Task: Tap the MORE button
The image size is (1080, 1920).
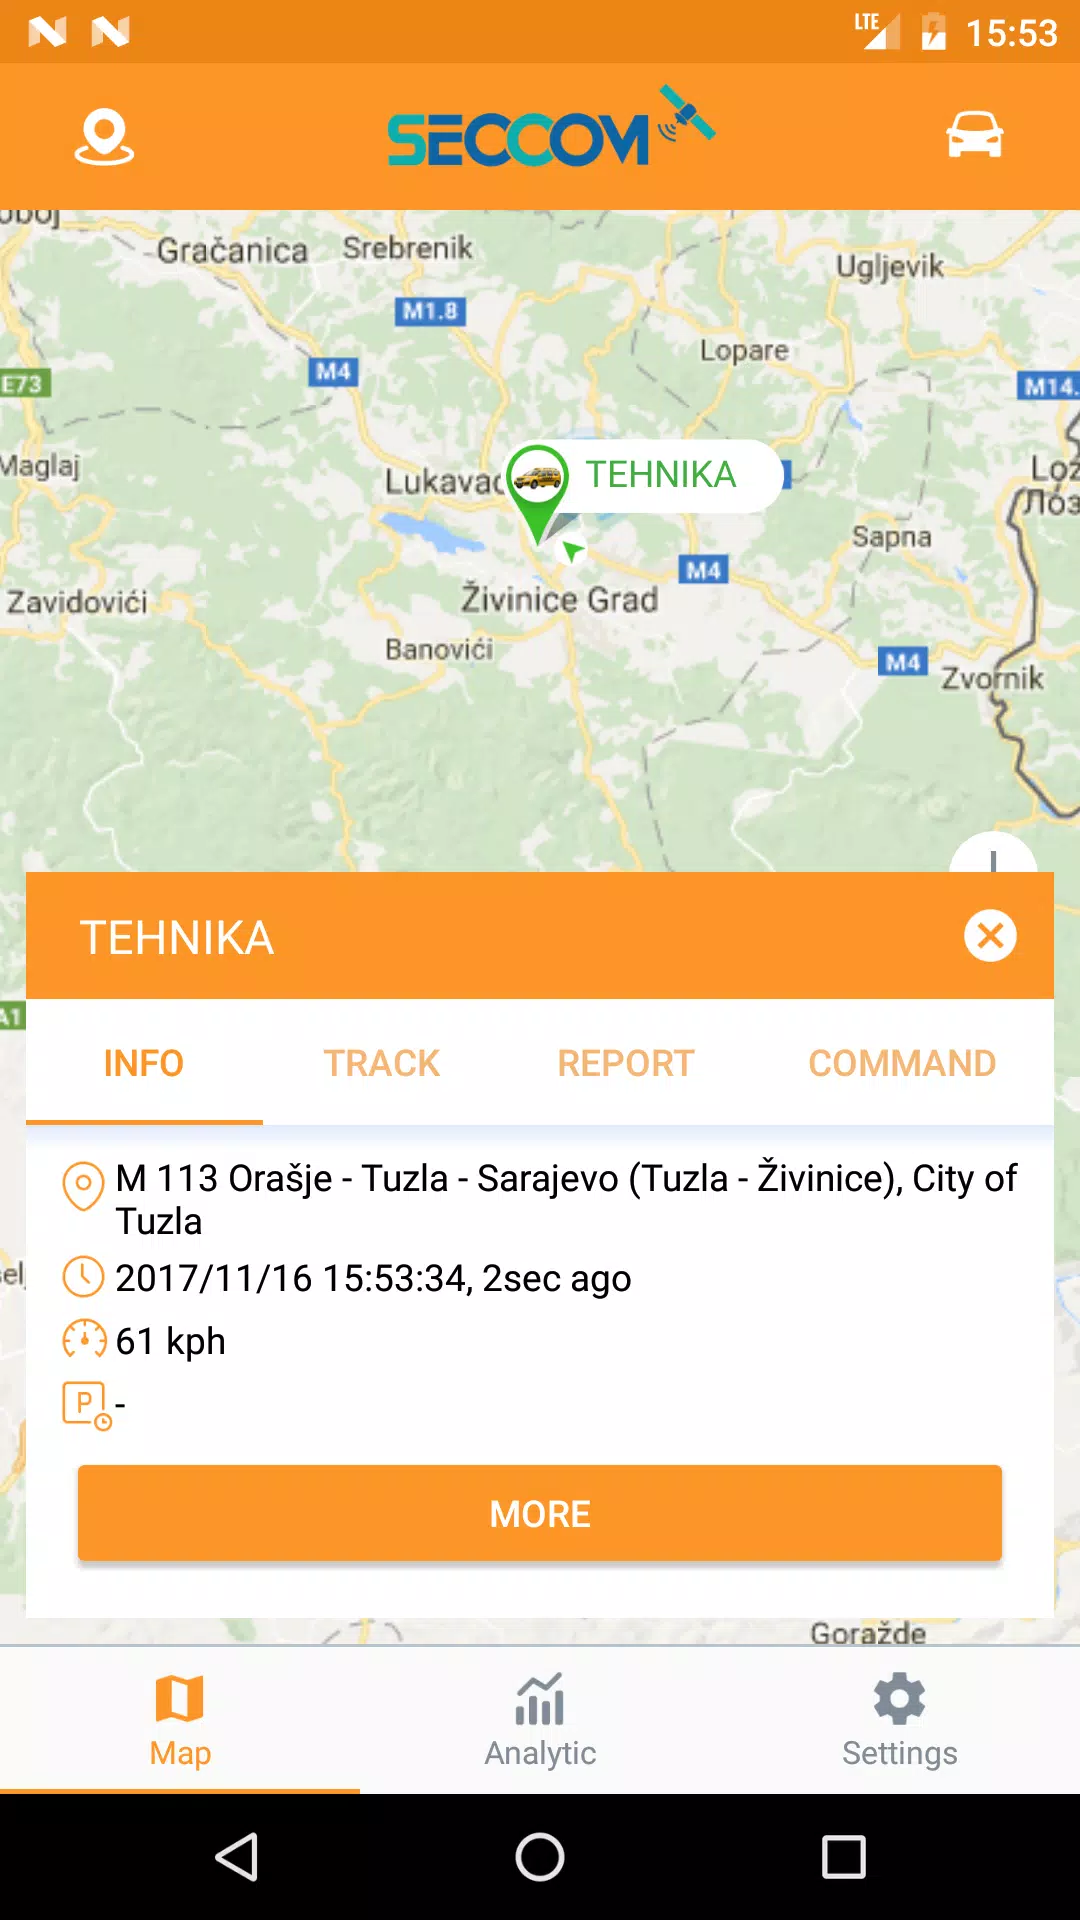Action: click(540, 1513)
